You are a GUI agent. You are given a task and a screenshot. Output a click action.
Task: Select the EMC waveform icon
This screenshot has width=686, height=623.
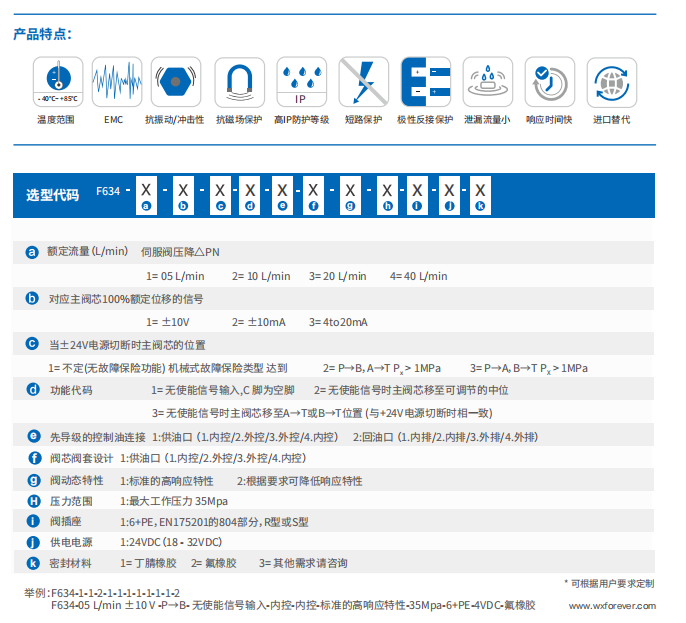(x=115, y=82)
